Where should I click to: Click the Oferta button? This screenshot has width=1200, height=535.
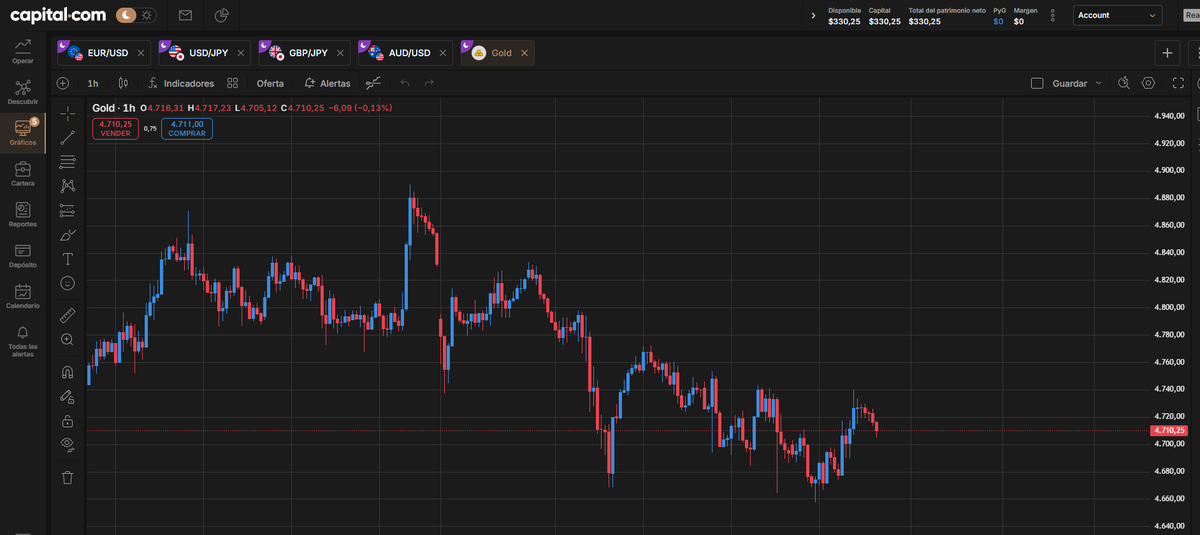[x=270, y=83]
